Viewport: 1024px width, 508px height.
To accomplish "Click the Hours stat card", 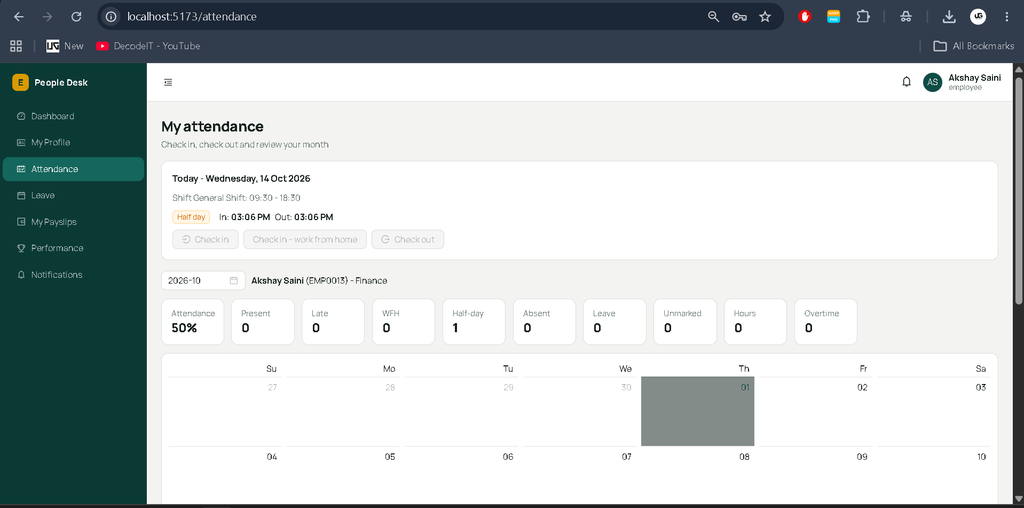I will 756,321.
